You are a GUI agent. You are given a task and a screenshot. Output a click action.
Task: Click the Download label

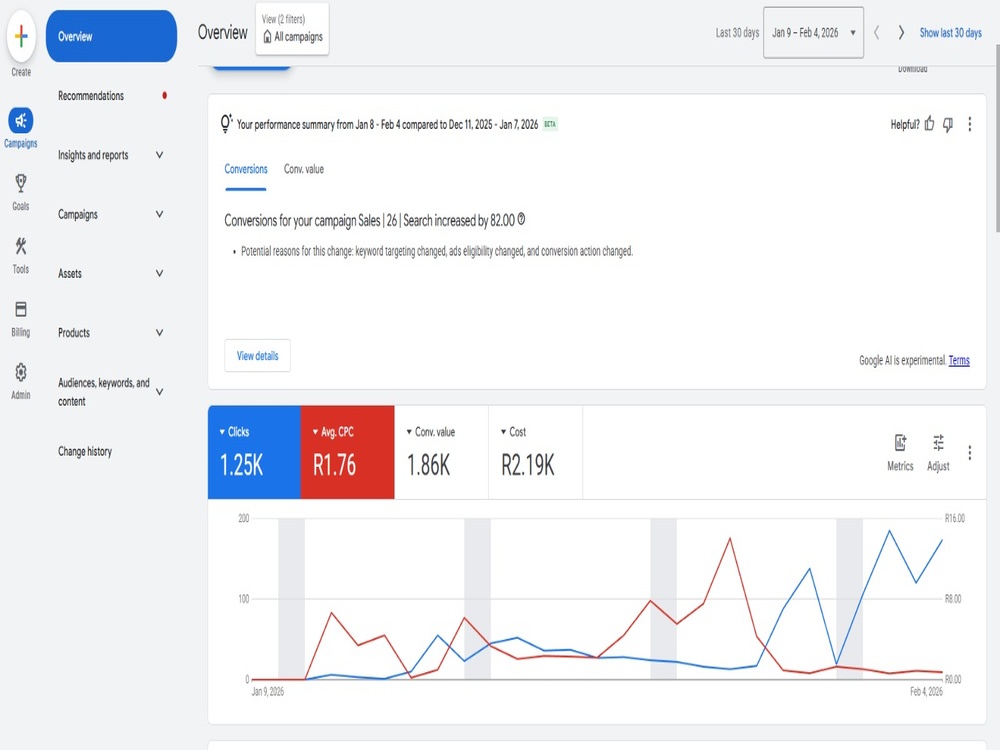[913, 69]
